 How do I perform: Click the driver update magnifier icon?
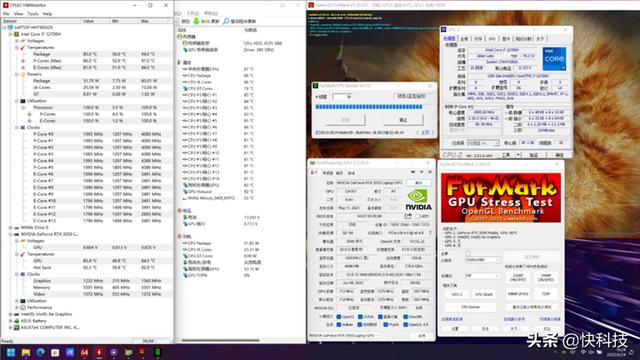(226, 21)
